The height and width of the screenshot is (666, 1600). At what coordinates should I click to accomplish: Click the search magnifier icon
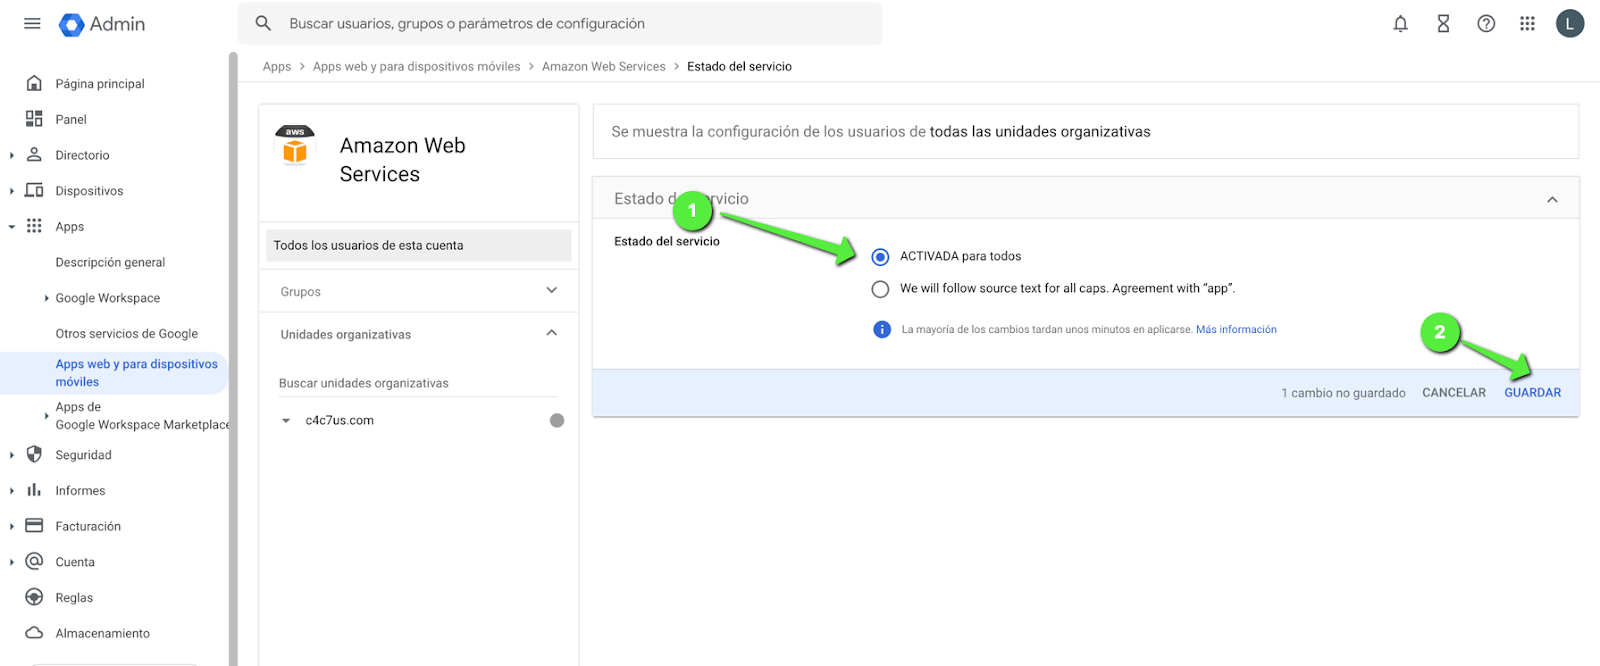coord(263,23)
